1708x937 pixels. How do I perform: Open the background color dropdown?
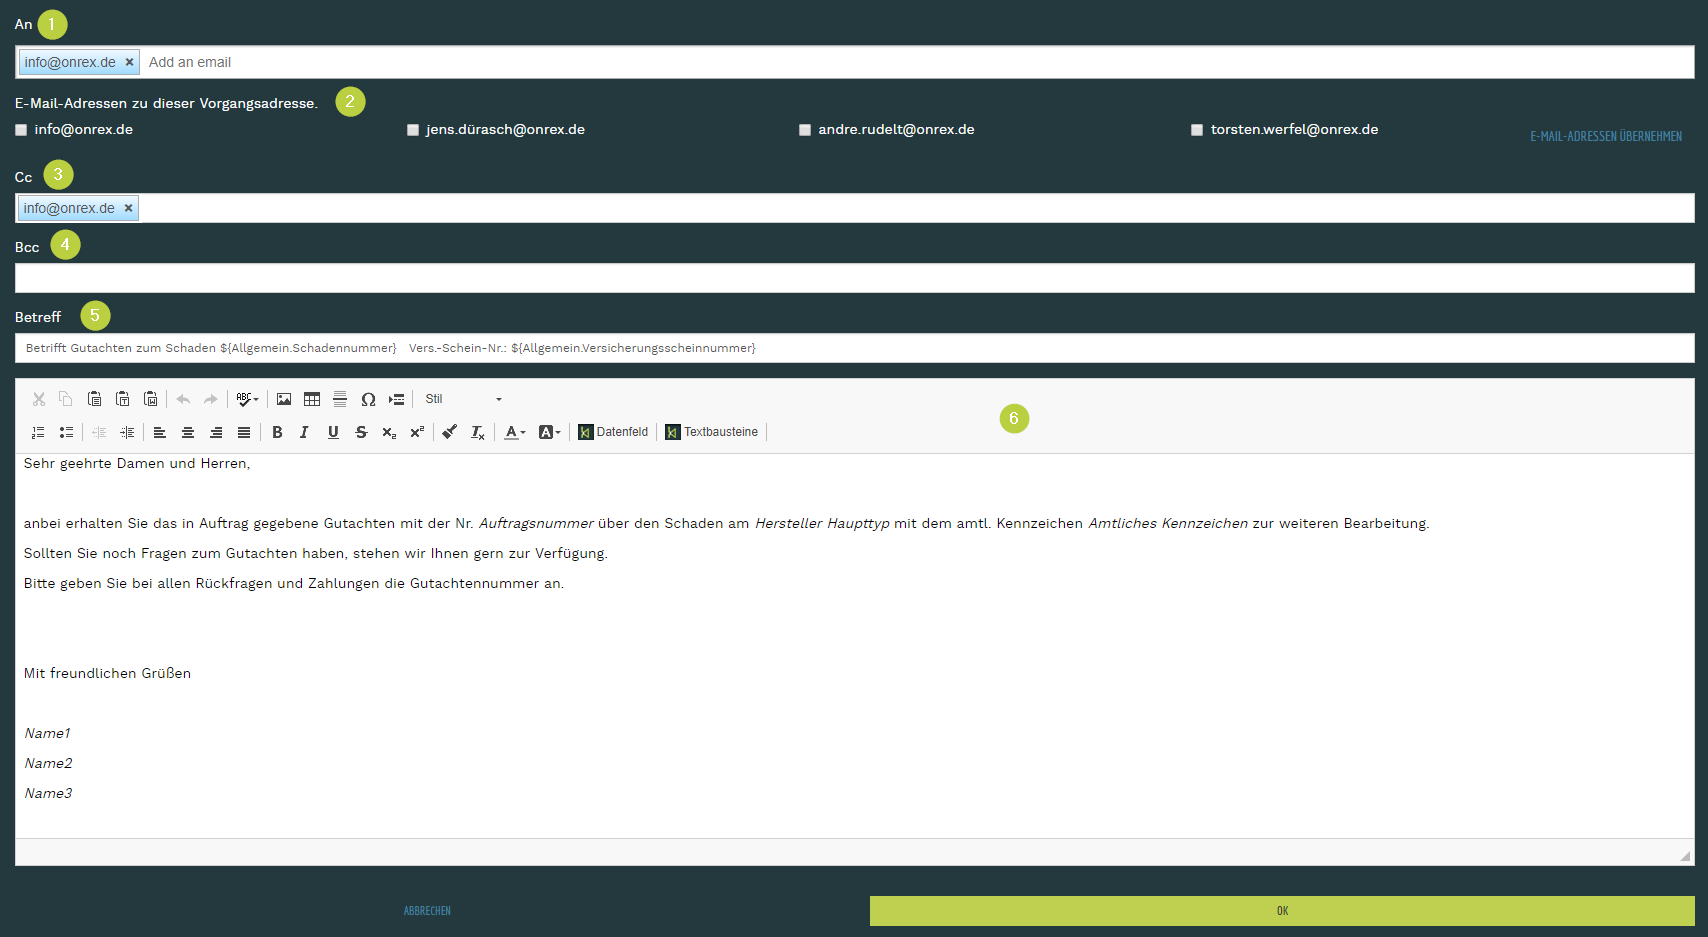(549, 432)
